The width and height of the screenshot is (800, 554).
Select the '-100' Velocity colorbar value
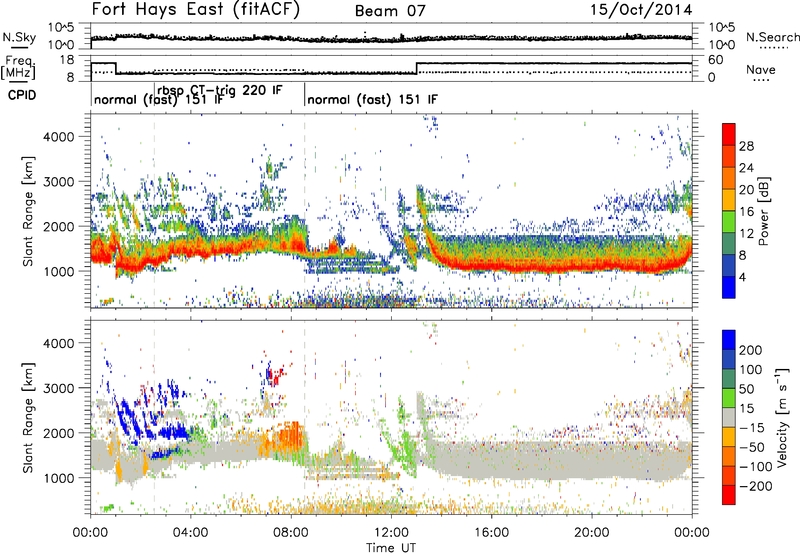pyautogui.click(x=756, y=467)
